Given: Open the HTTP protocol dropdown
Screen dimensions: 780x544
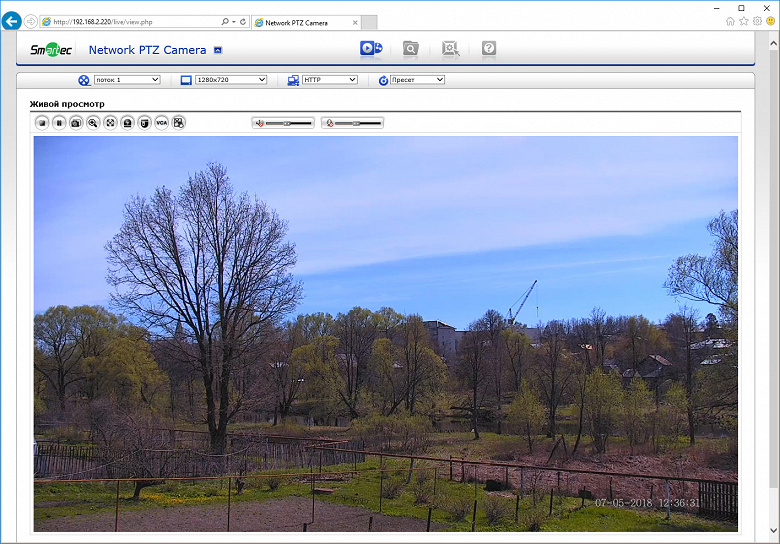Looking at the screenshot, I should (330, 80).
